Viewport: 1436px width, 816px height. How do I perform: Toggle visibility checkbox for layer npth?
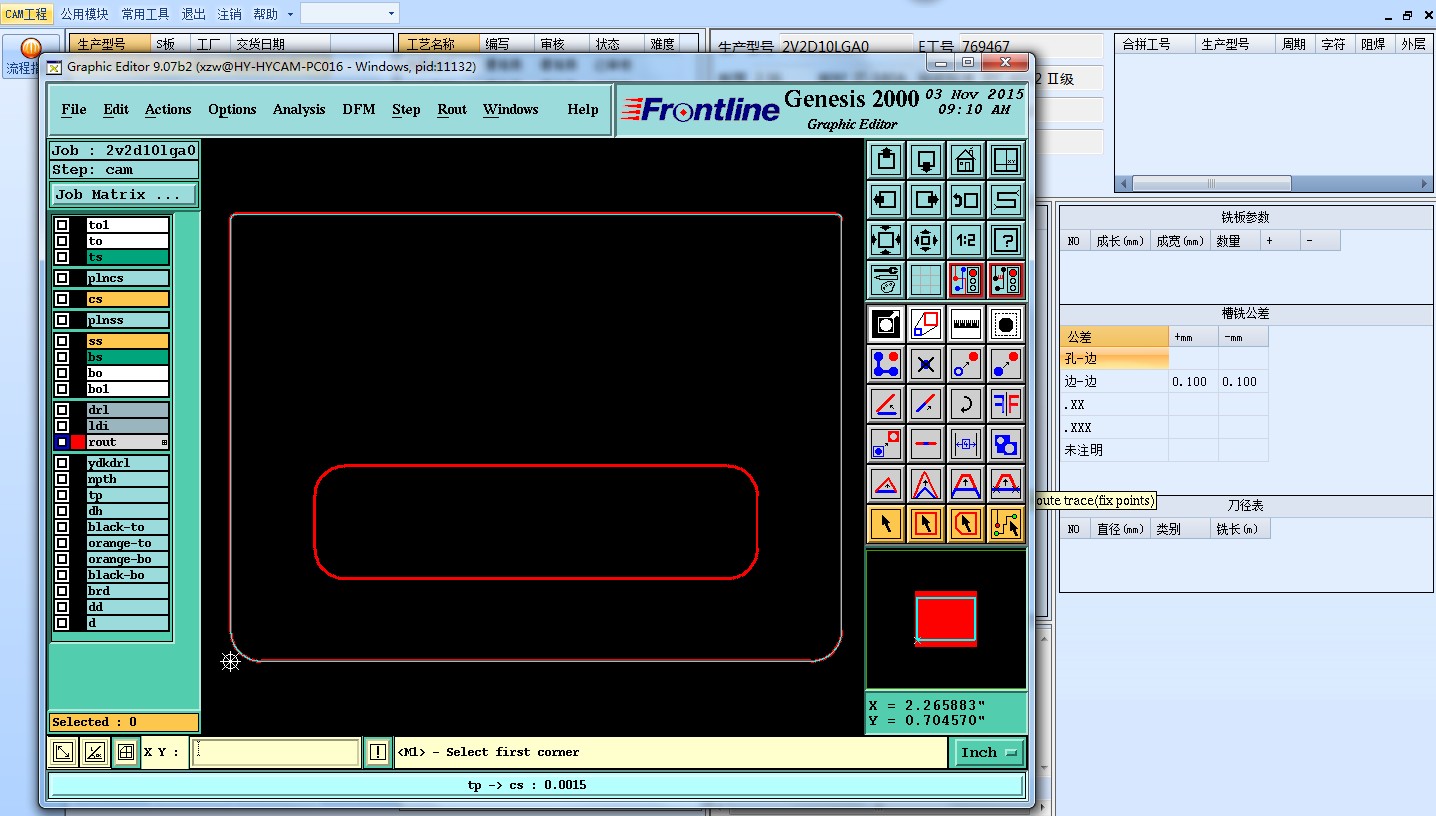(x=62, y=479)
